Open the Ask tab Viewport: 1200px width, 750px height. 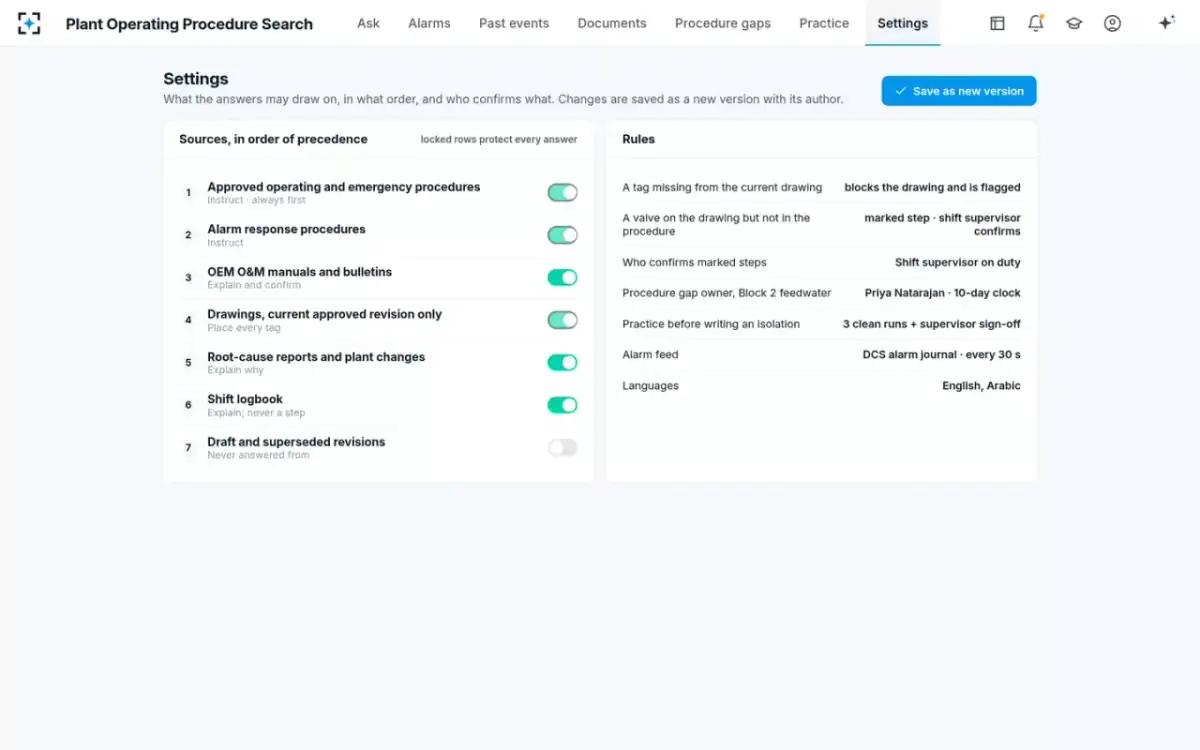(368, 23)
